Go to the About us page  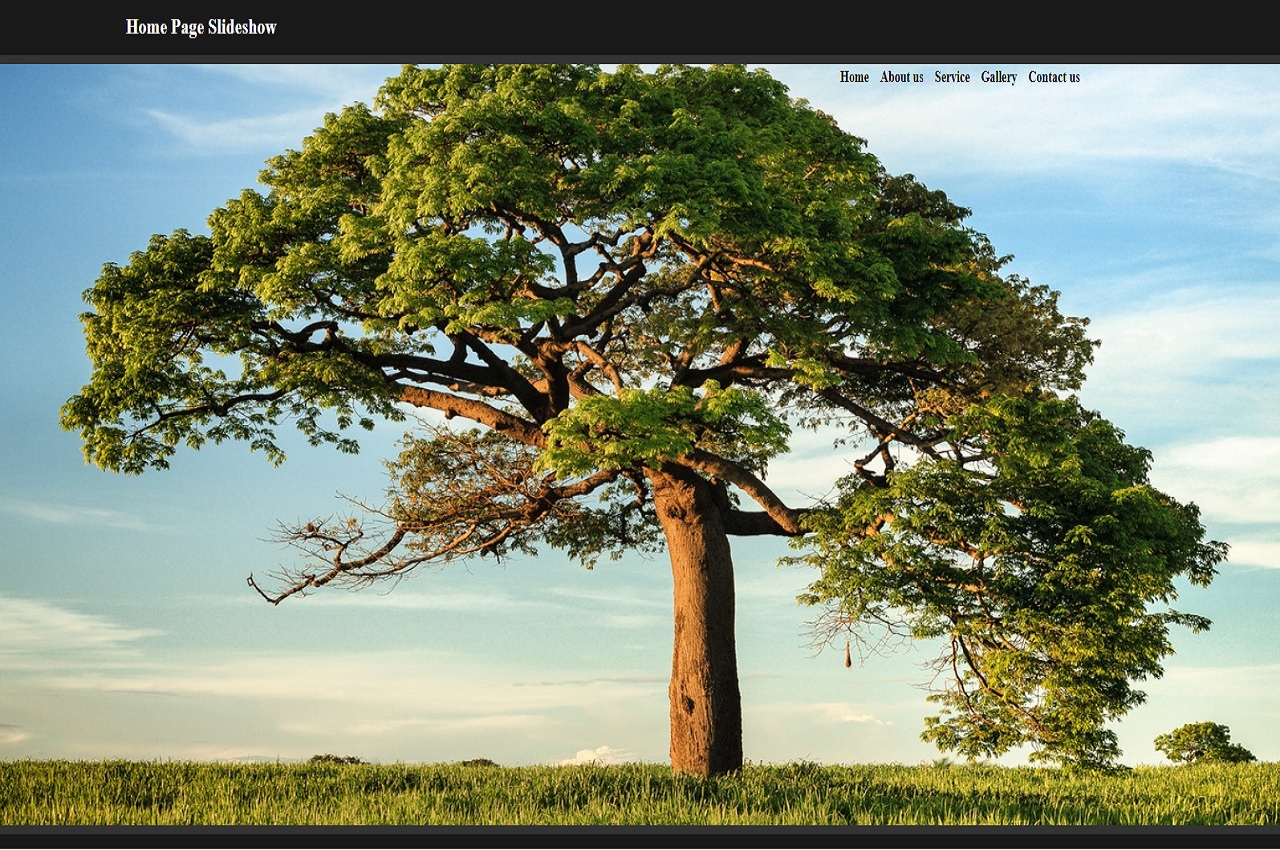click(902, 77)
